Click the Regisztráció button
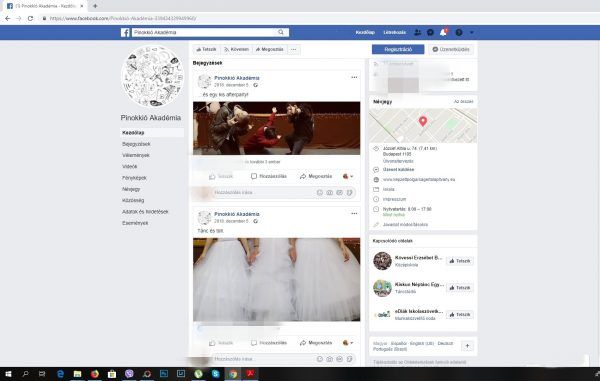Screen dimensions: 600x381 pyautogui.click(x=398, y=49)
